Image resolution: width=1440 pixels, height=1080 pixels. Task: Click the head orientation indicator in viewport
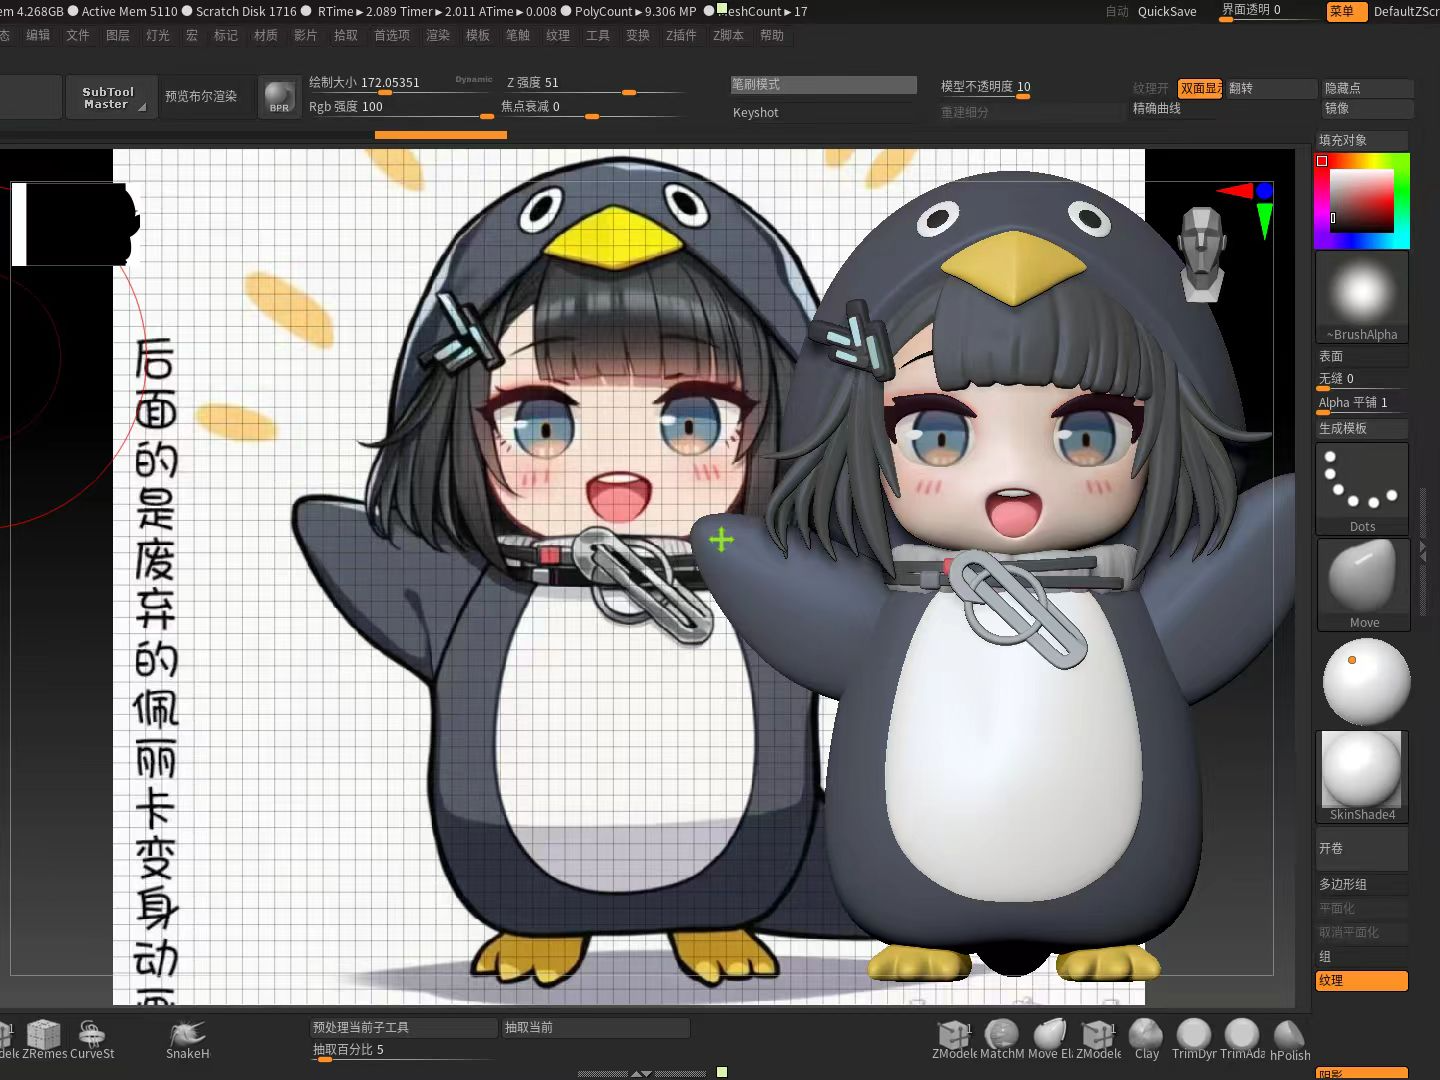(x=1202, y=254)
